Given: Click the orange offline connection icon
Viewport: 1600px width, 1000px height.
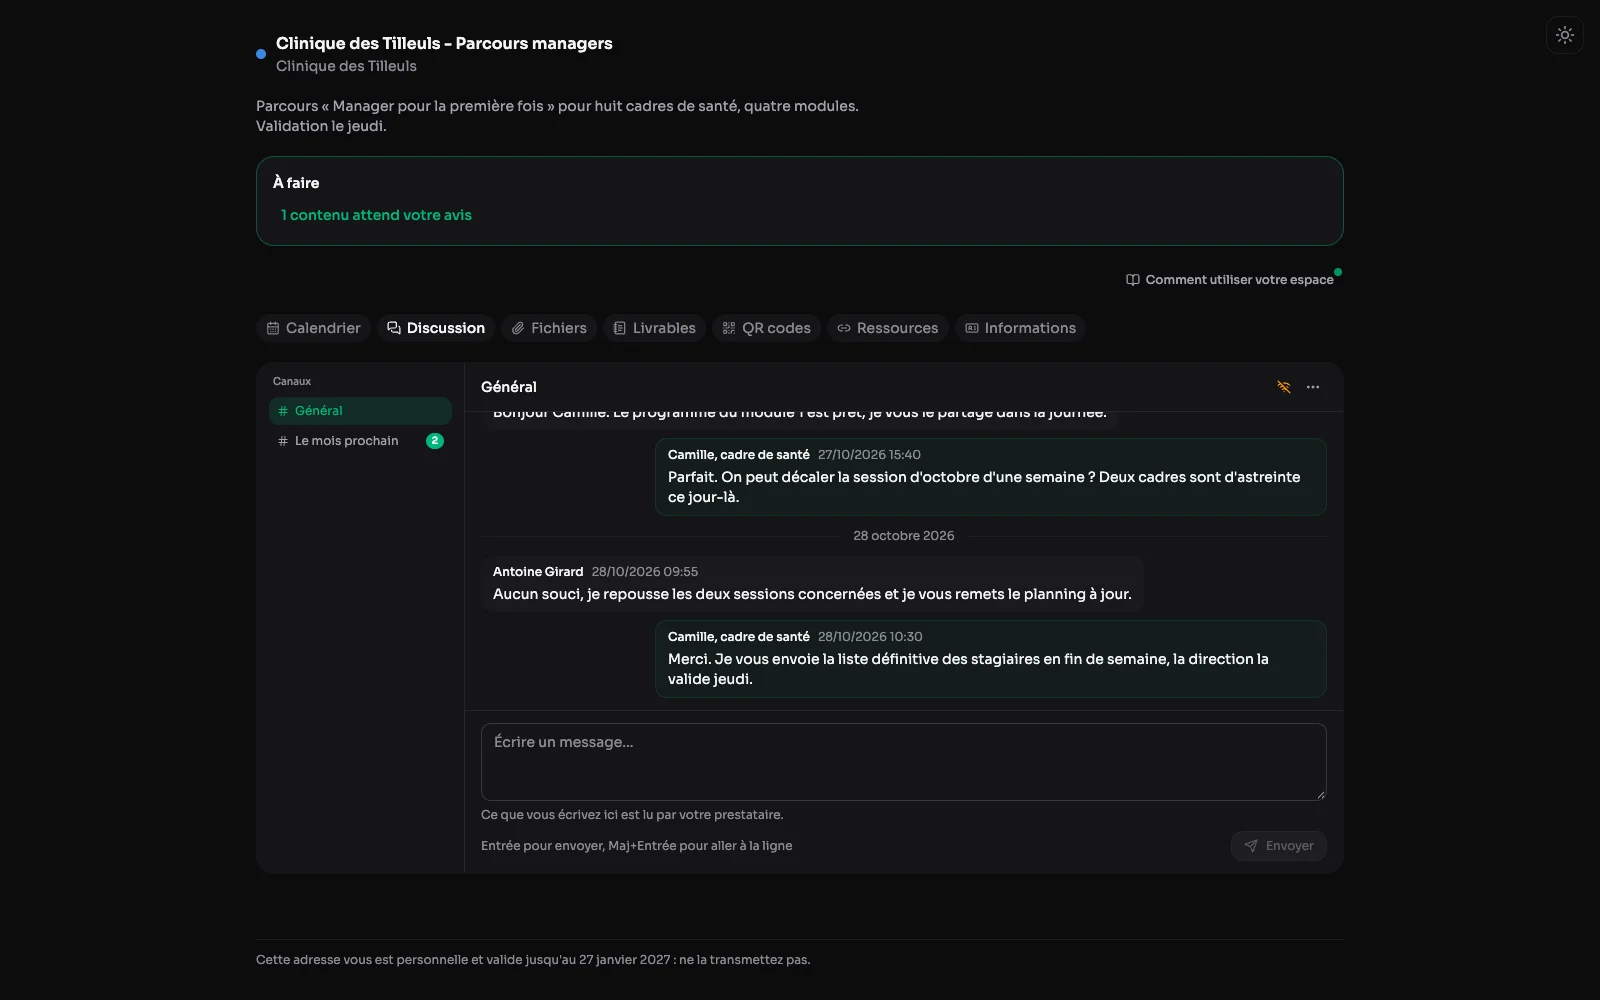Looking at the screenshot, I should pos(1284,387).
